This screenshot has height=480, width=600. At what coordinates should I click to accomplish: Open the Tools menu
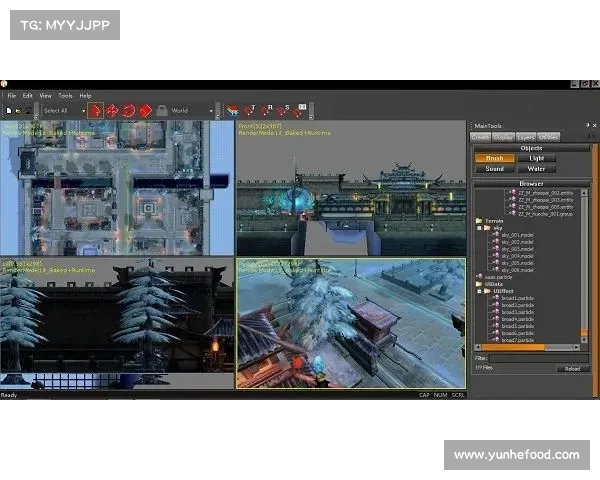[x=65, y=95]
